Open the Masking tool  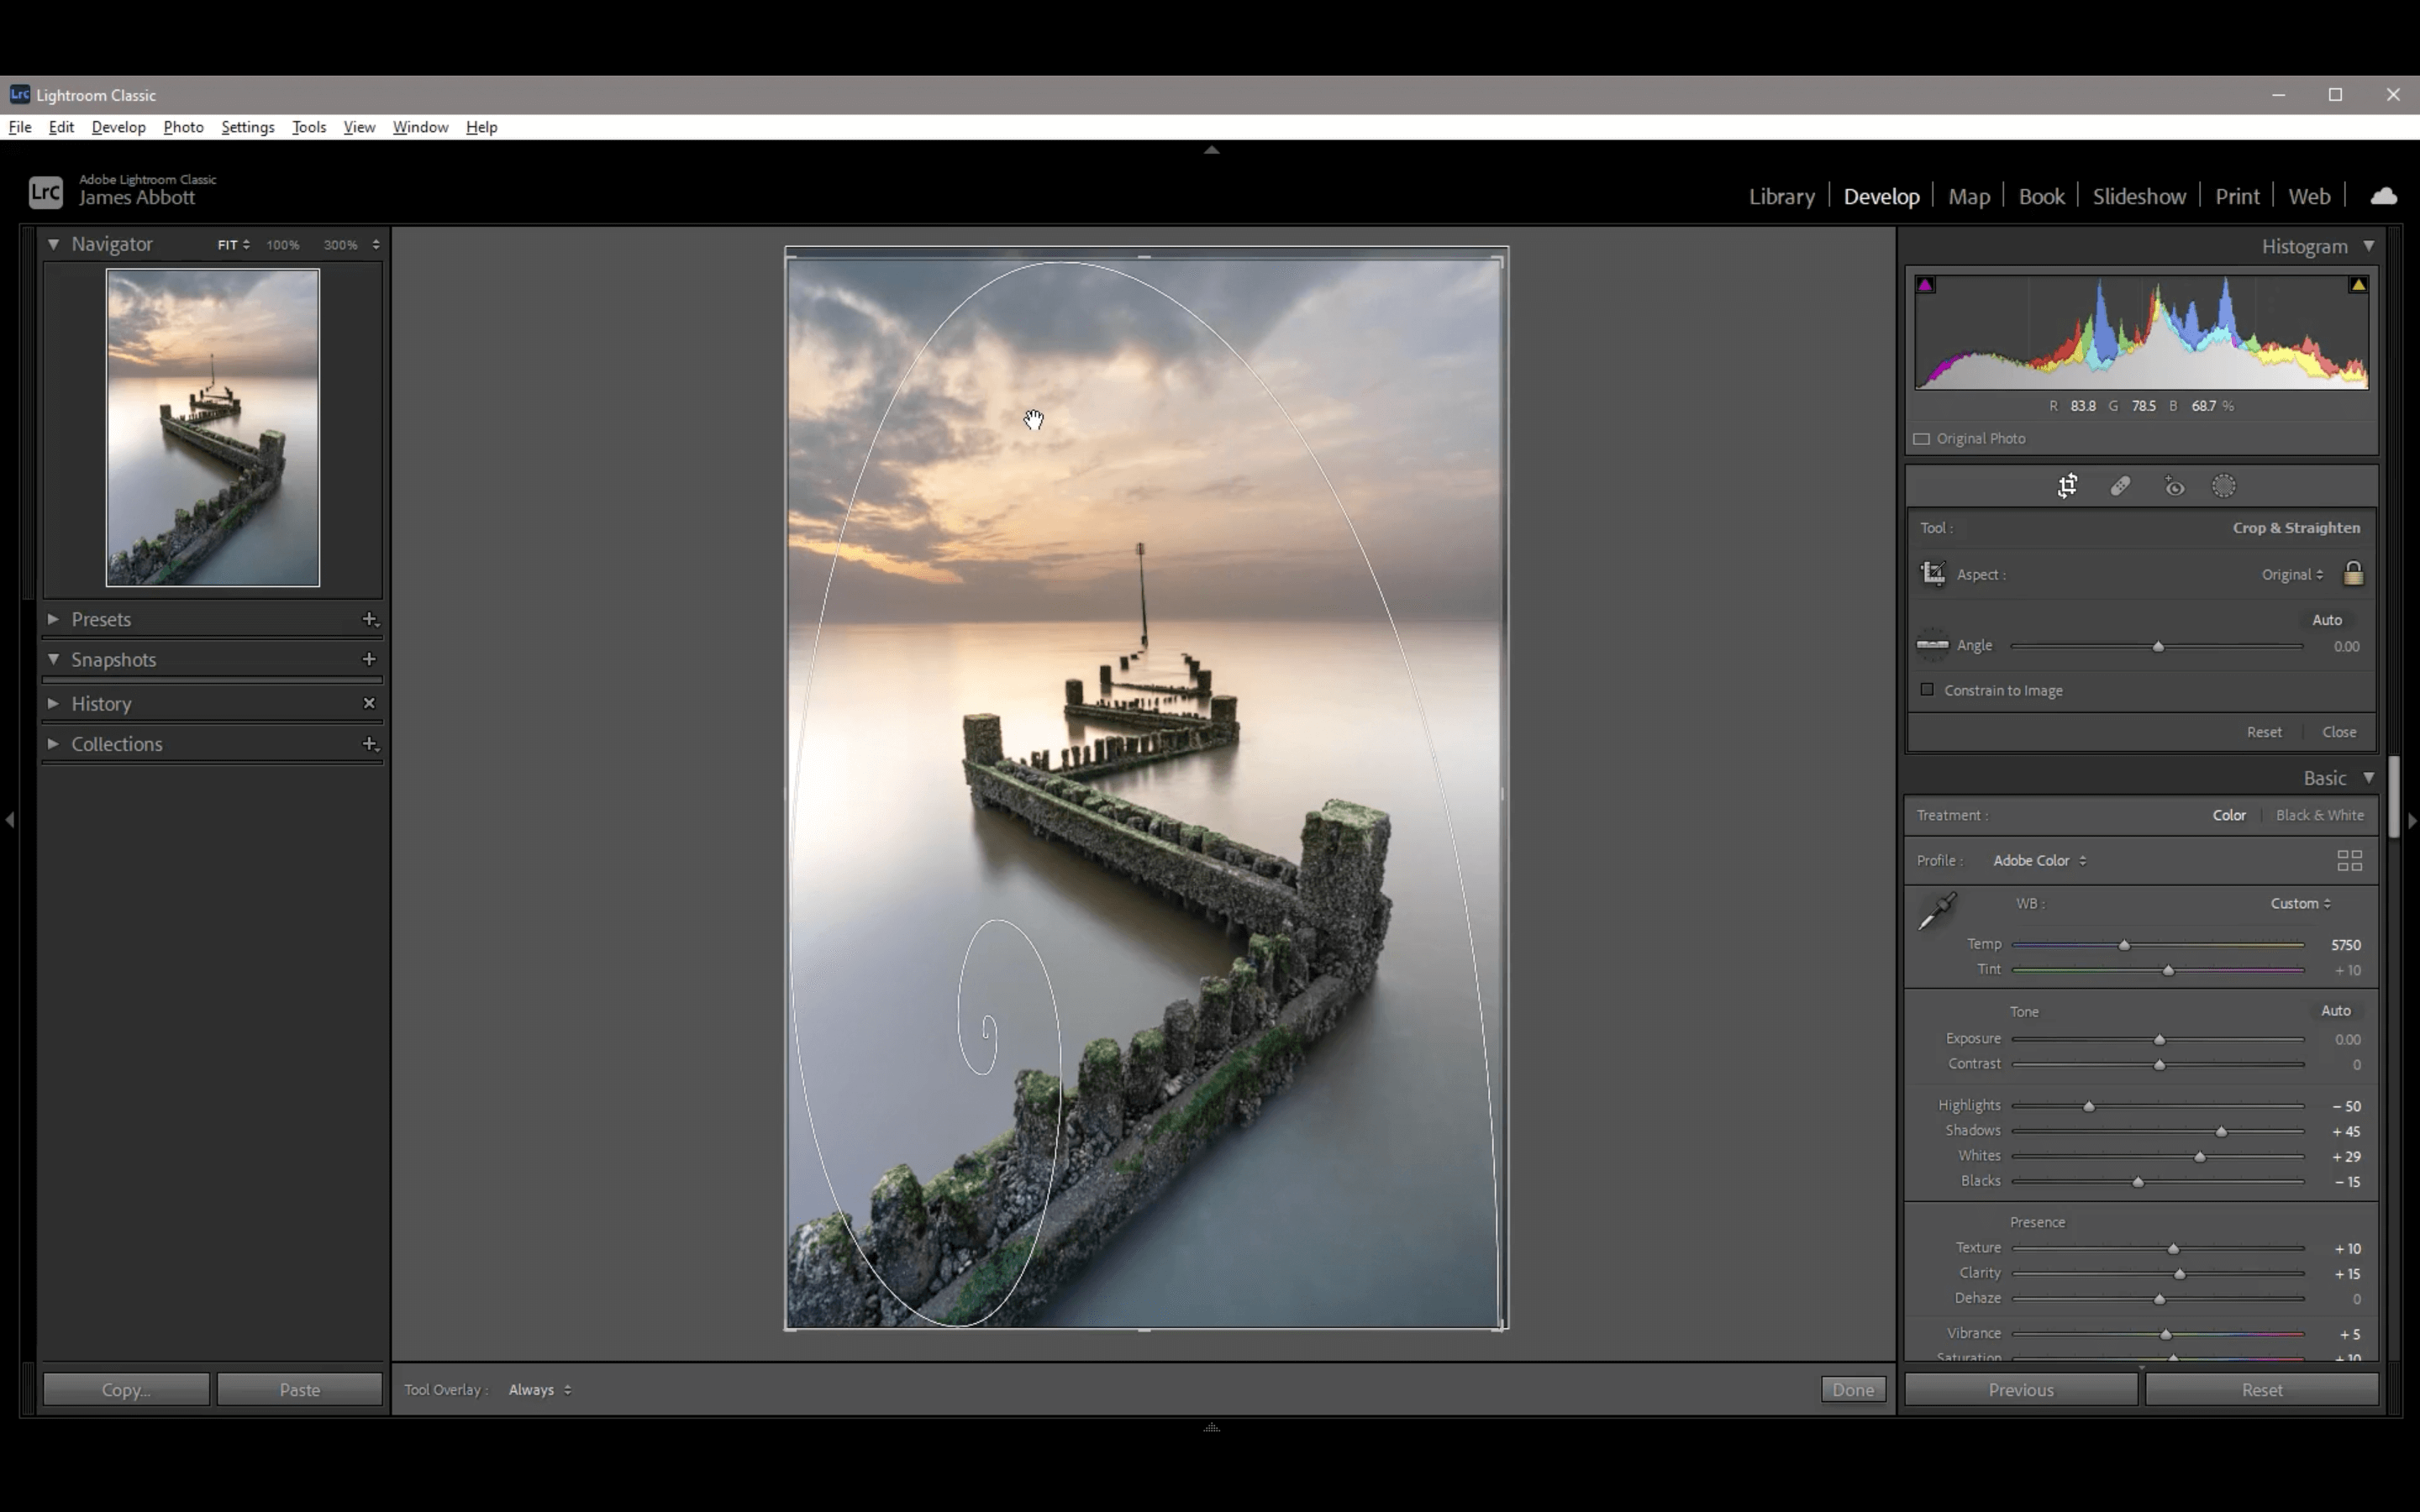[x=2224, y=486]
